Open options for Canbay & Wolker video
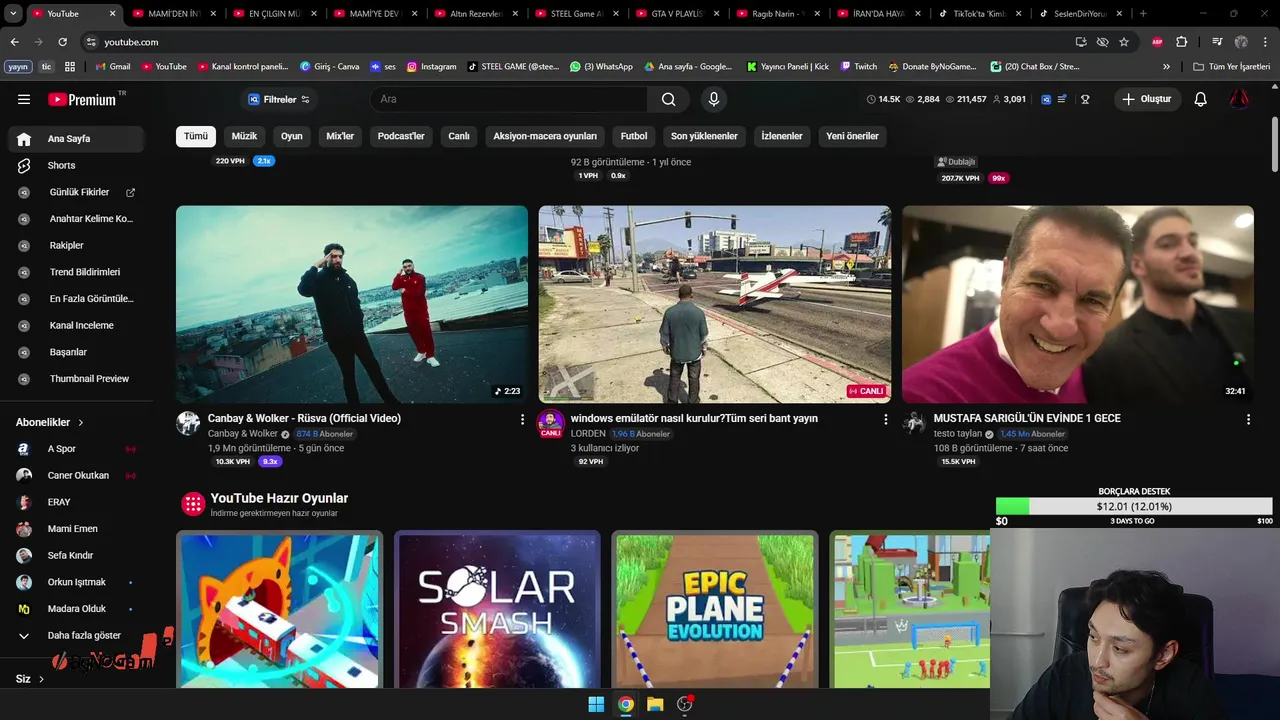 (x=522, y=419)
